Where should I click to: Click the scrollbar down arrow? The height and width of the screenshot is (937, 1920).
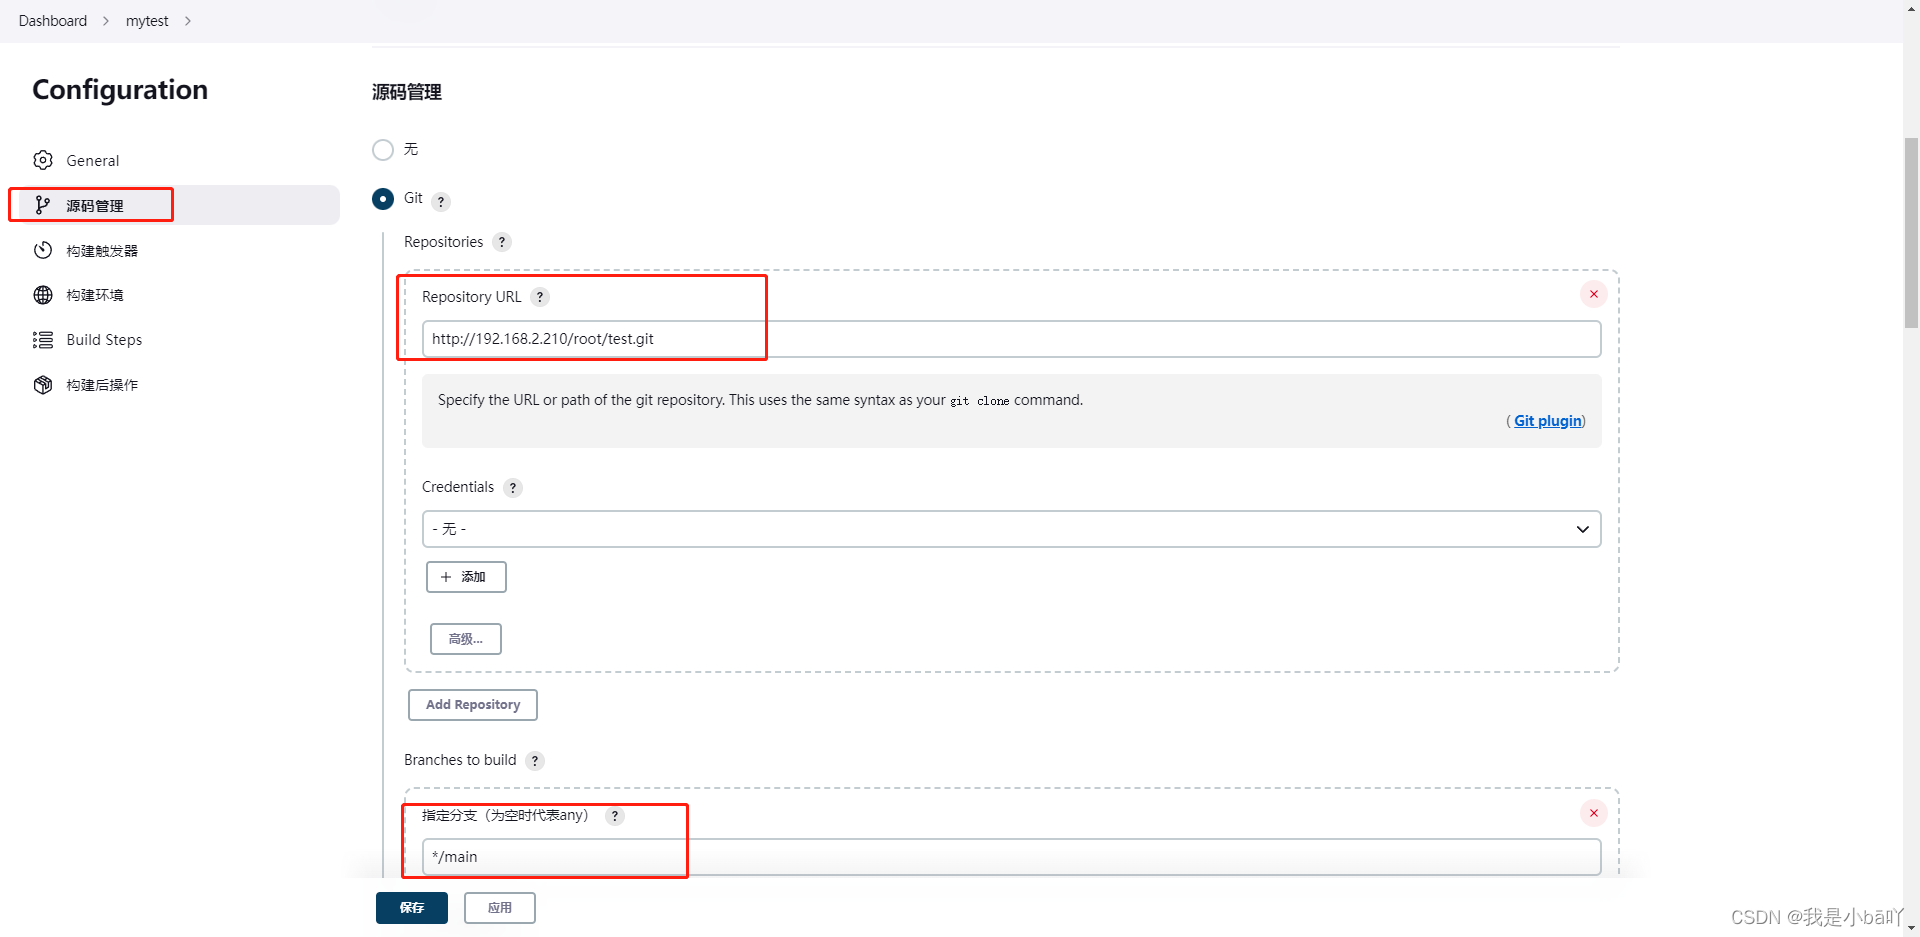pos(1911,929)
